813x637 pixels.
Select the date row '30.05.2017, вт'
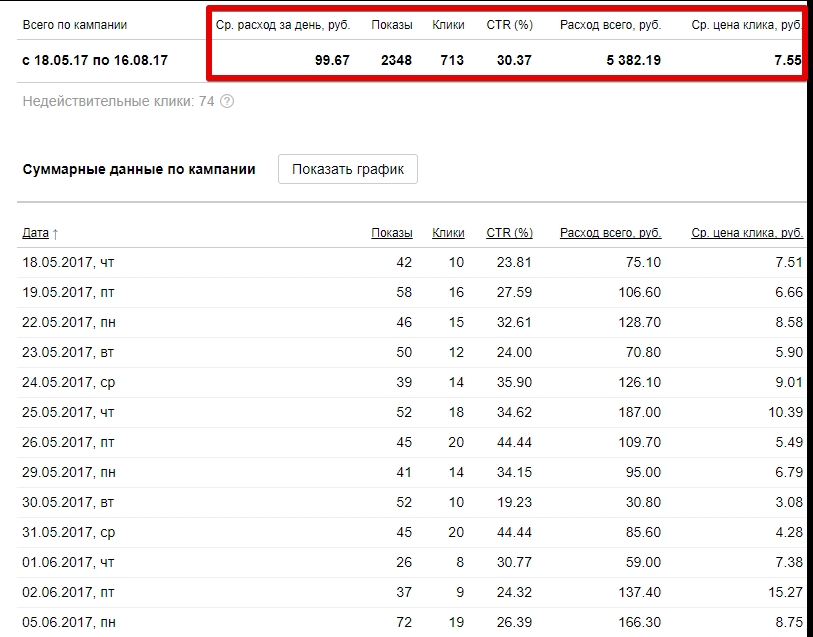[x=412, y=503]
